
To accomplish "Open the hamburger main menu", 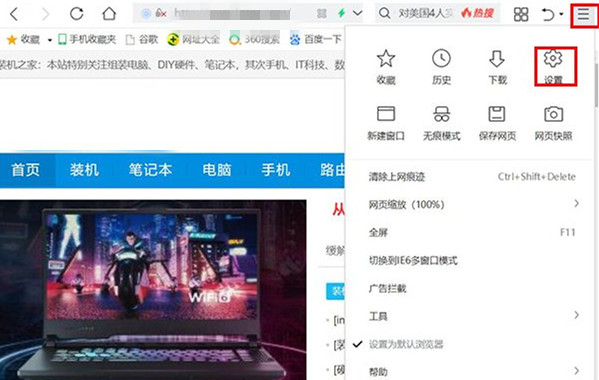I will (x=583, y=14).
